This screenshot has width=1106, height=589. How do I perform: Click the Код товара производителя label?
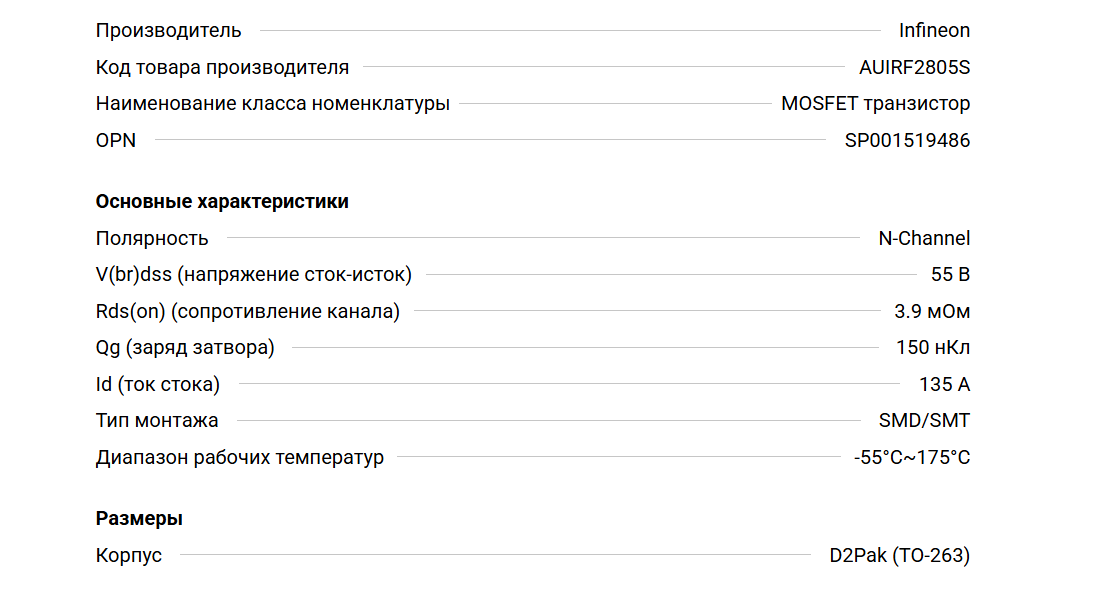(222, 67)
